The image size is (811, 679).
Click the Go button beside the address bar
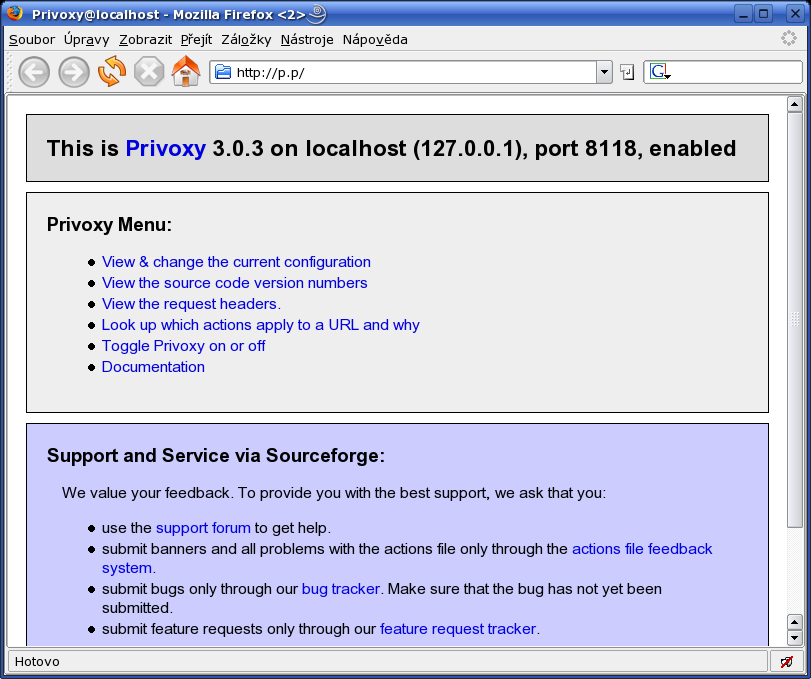click(x=627, y=72)
